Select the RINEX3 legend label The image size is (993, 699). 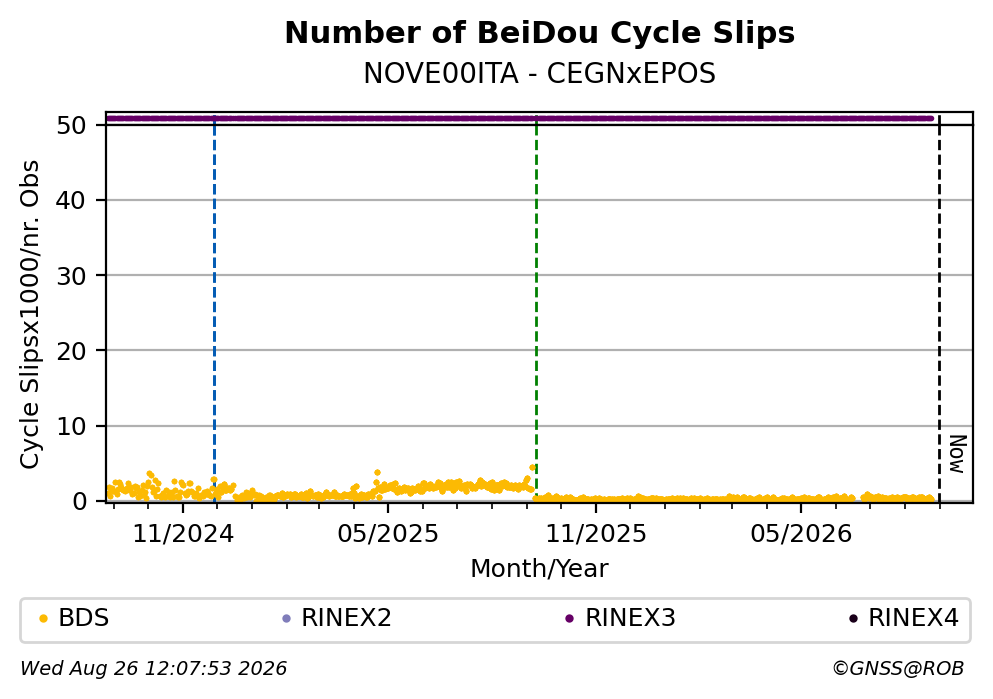point(630,618)
